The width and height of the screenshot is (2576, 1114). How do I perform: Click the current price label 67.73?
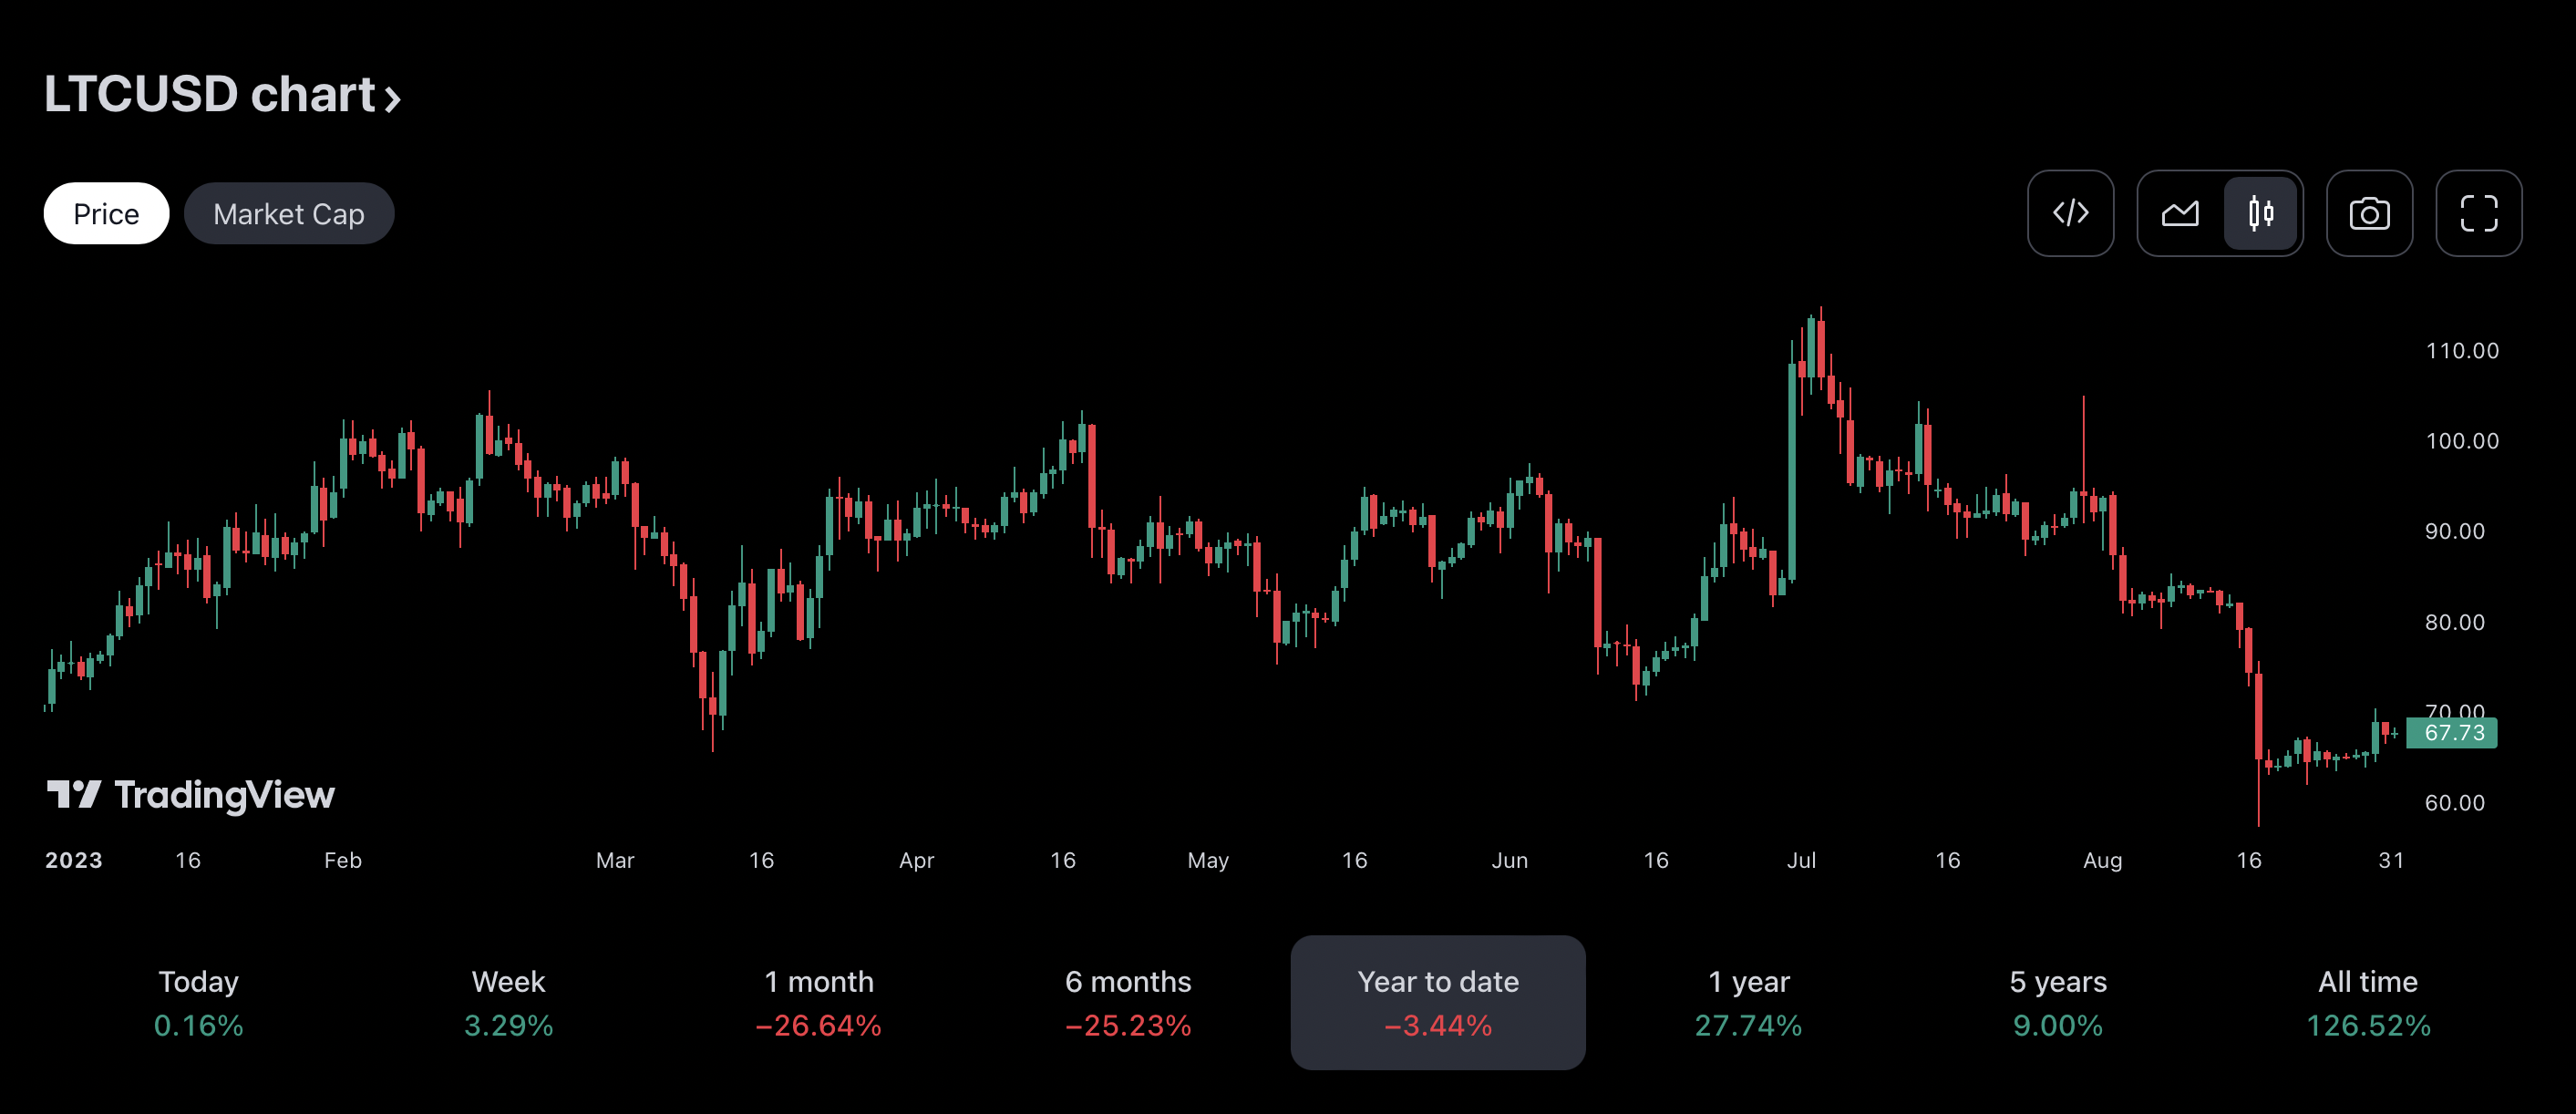coord(2453,733)
